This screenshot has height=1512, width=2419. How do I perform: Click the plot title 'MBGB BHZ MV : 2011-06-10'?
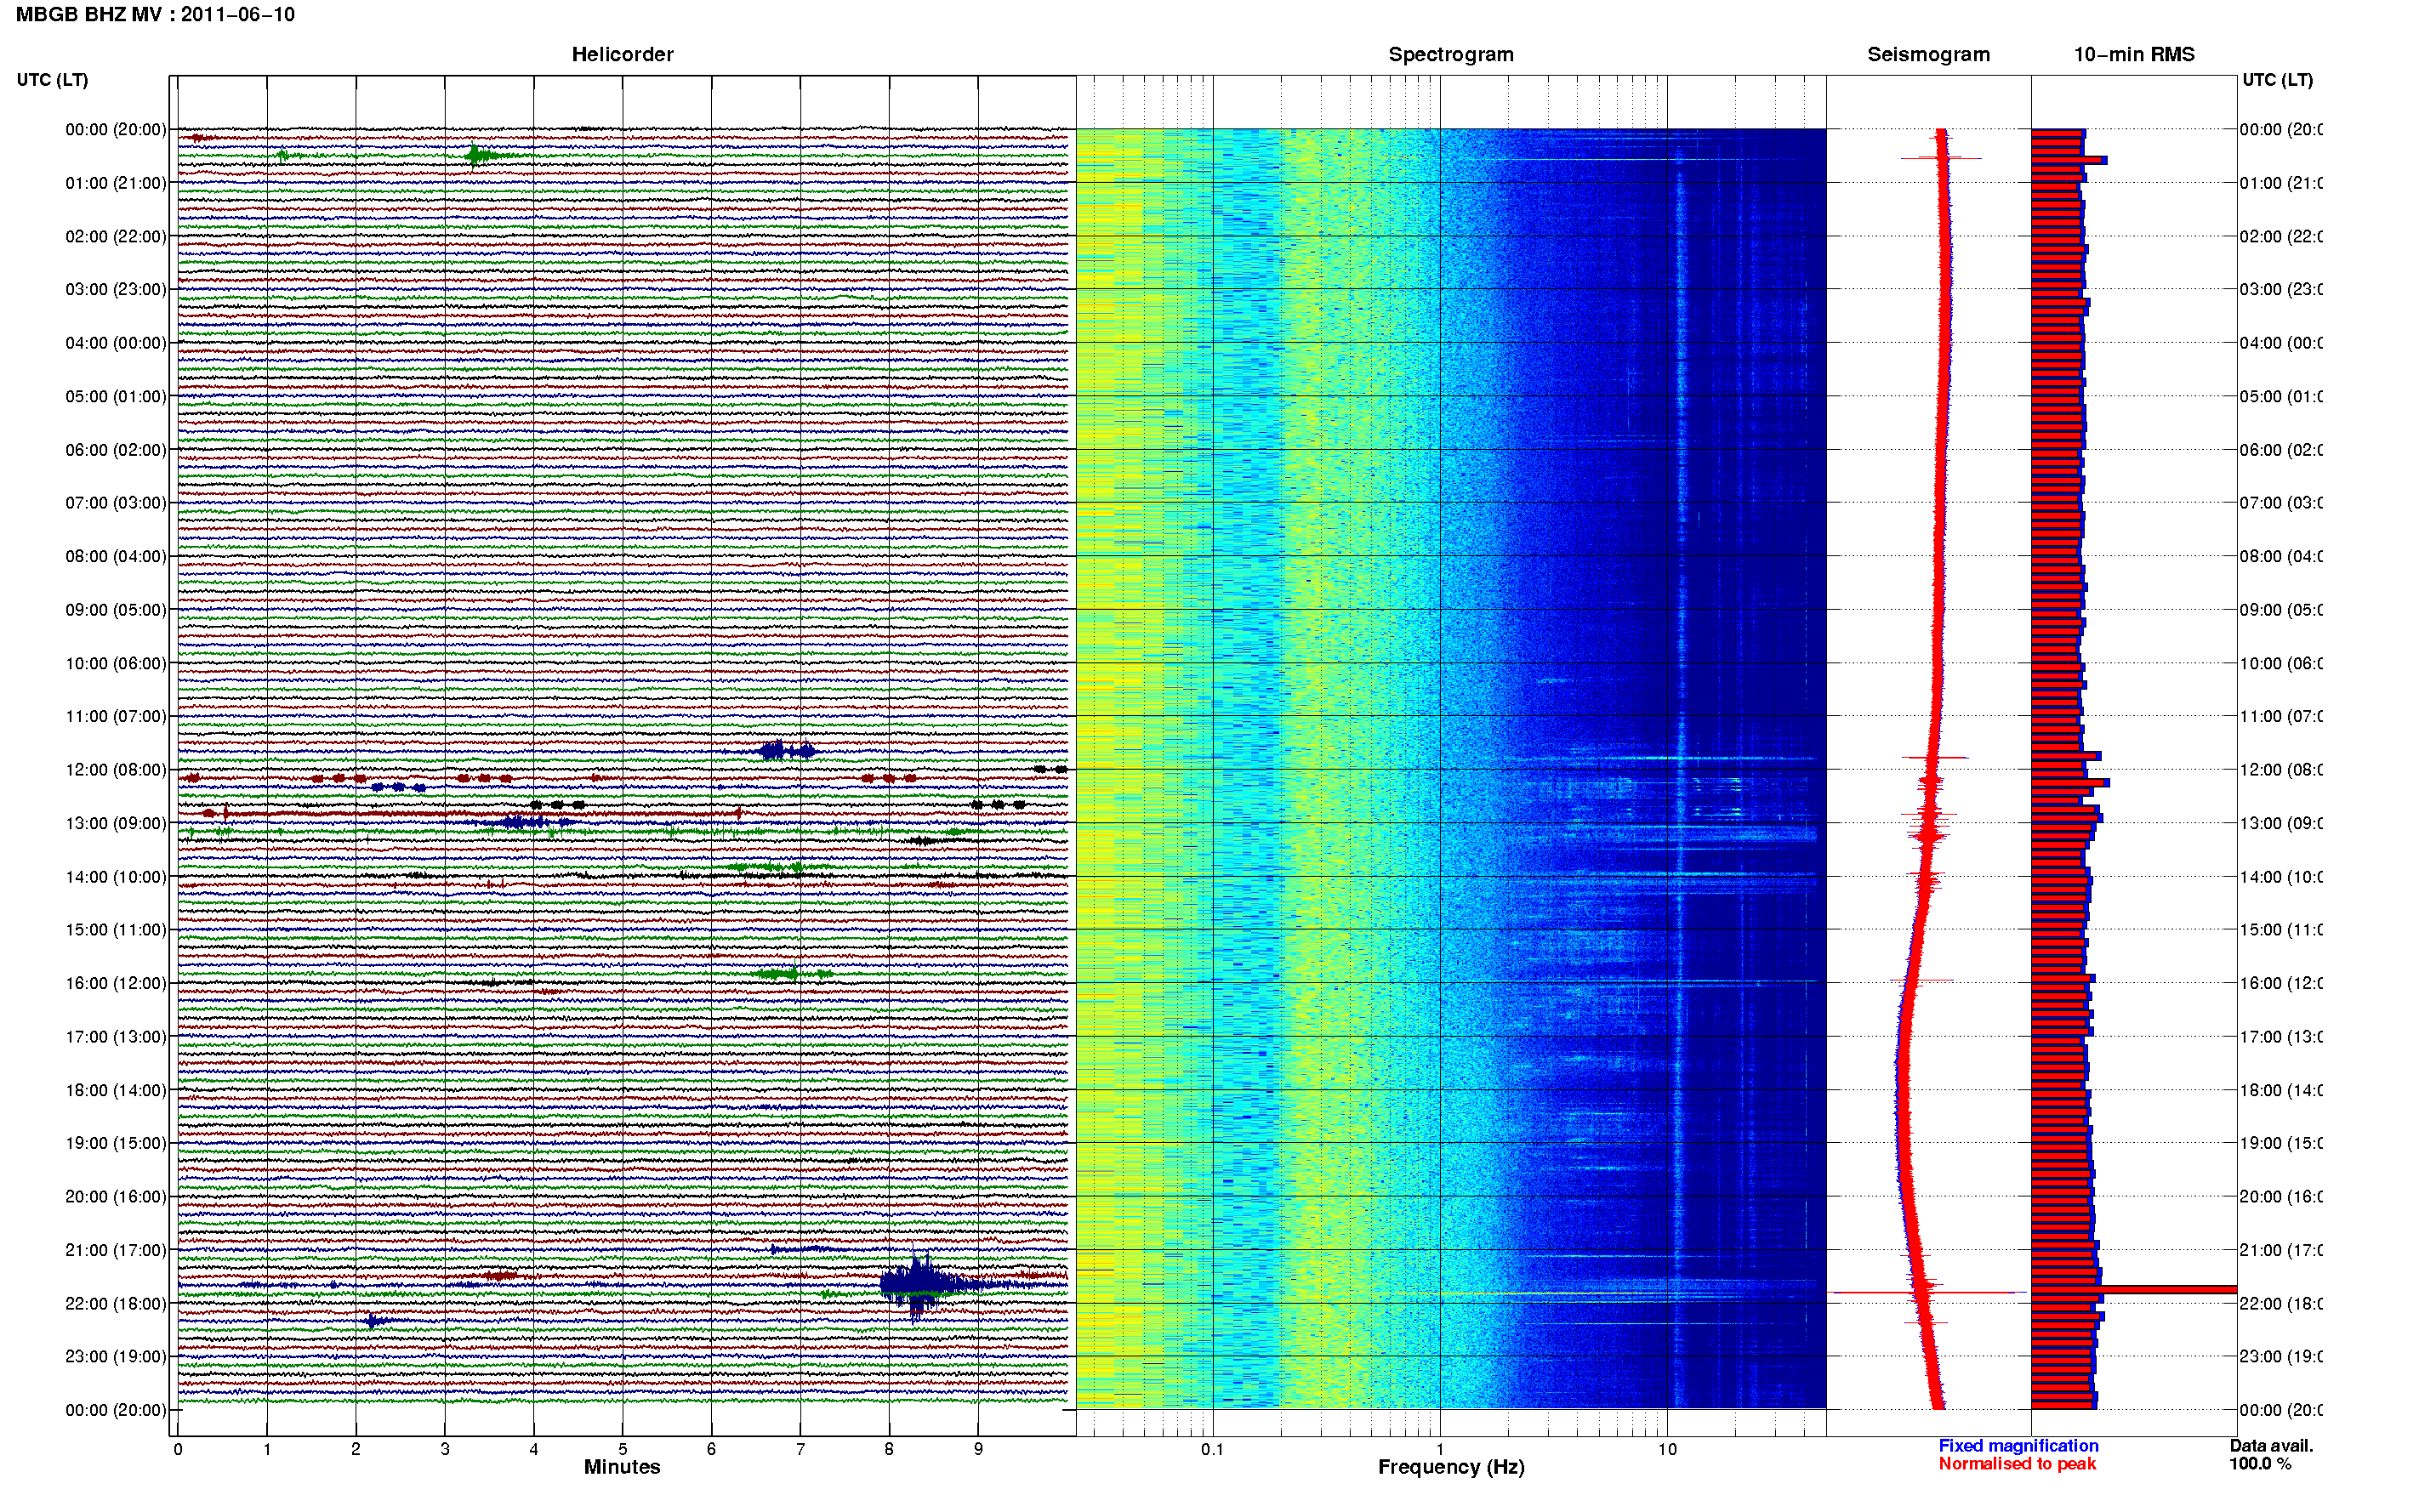[x=155, y=14]
